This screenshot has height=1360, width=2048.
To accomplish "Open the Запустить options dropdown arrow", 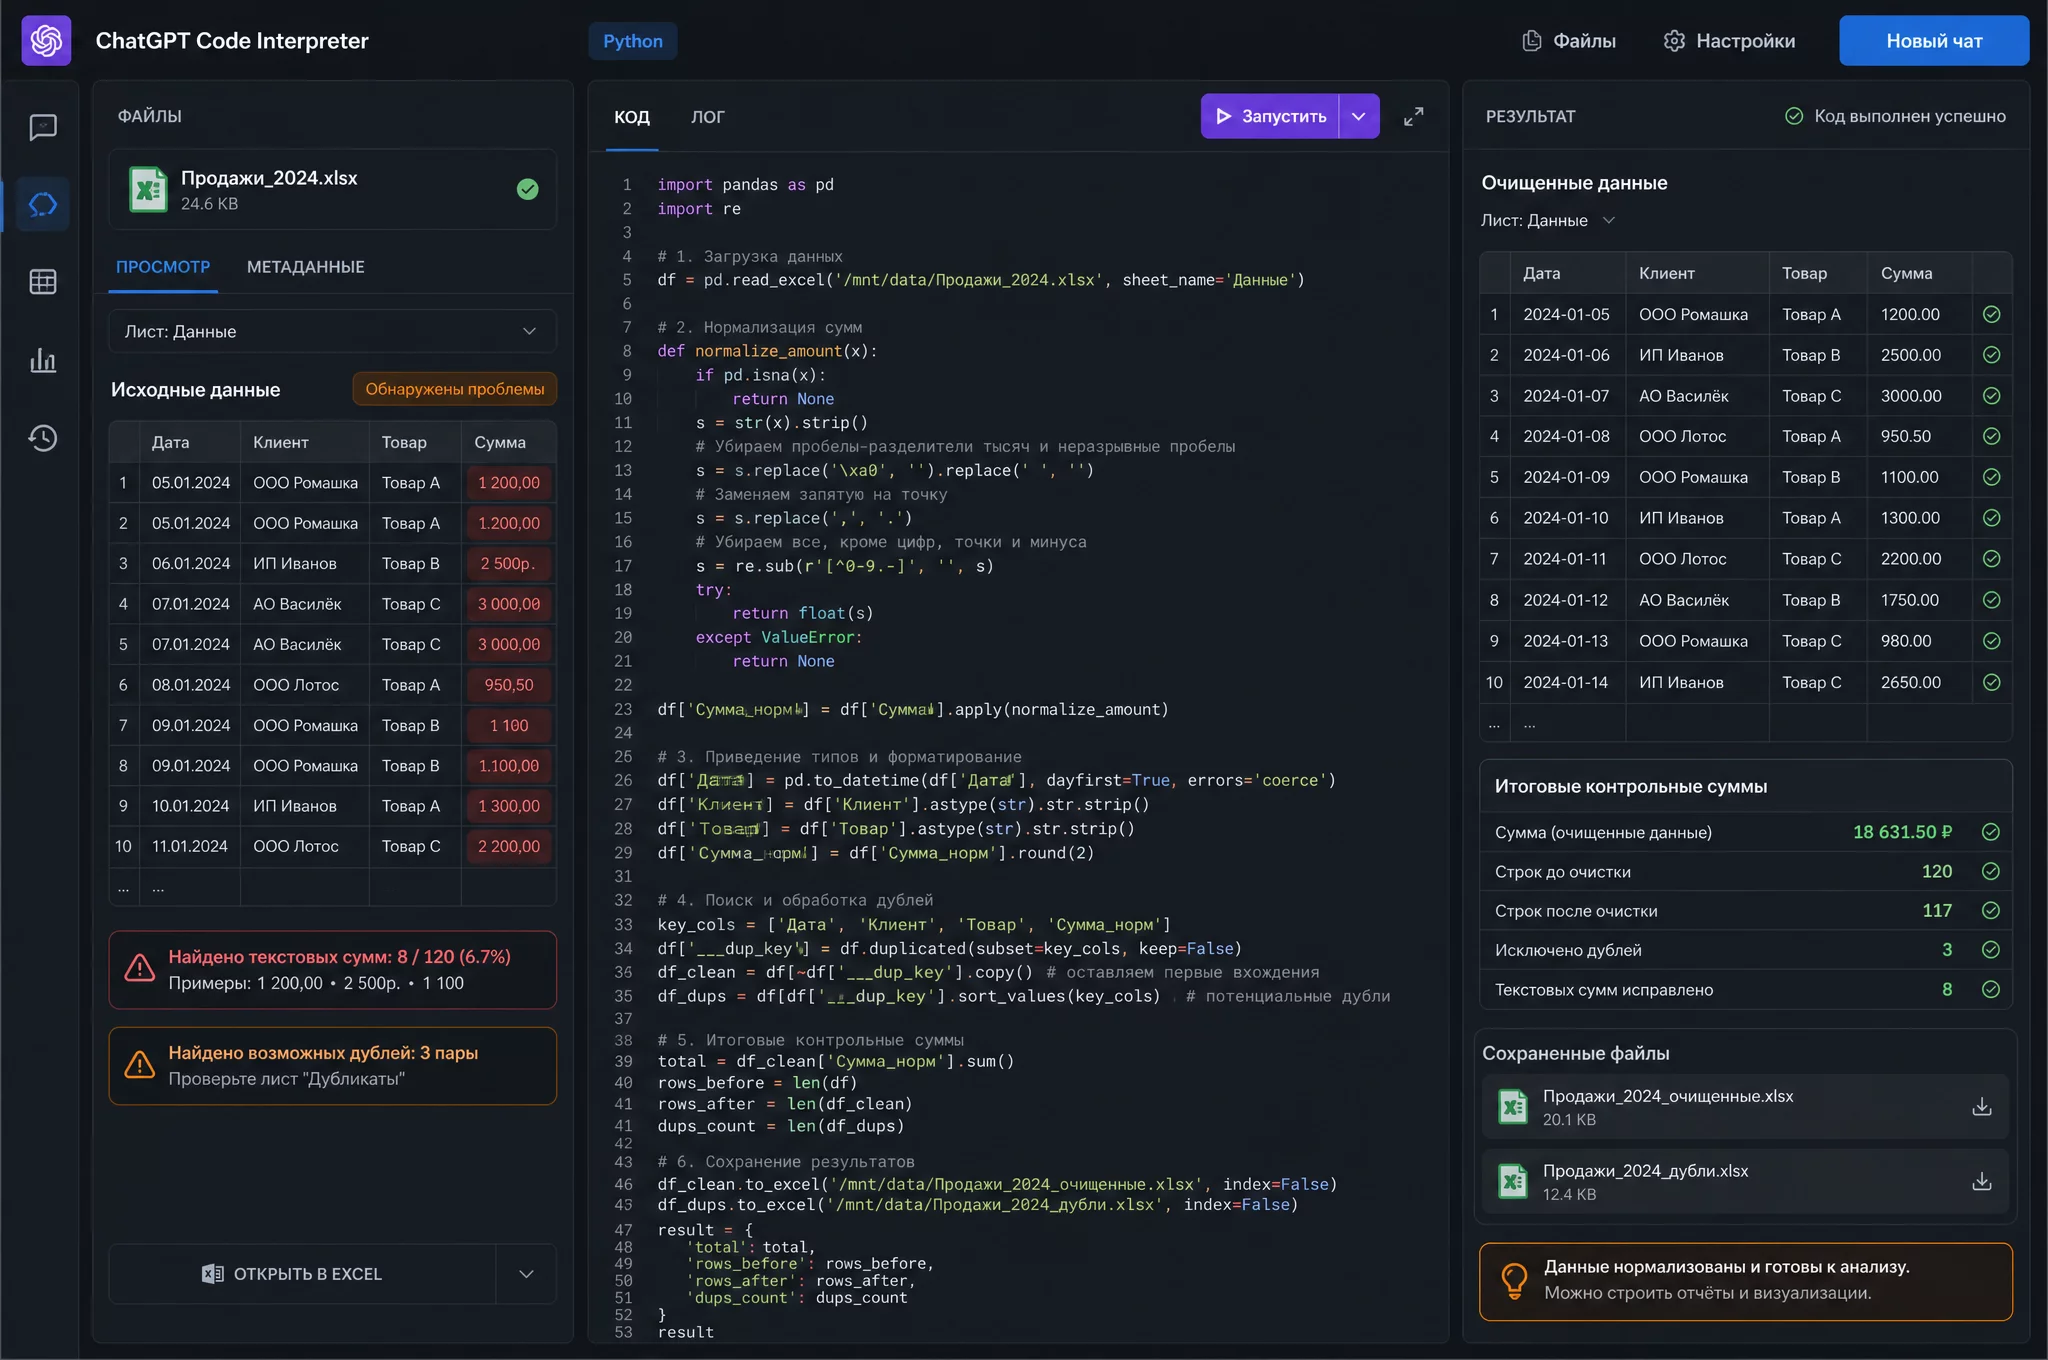I will tap(1359, 116).
